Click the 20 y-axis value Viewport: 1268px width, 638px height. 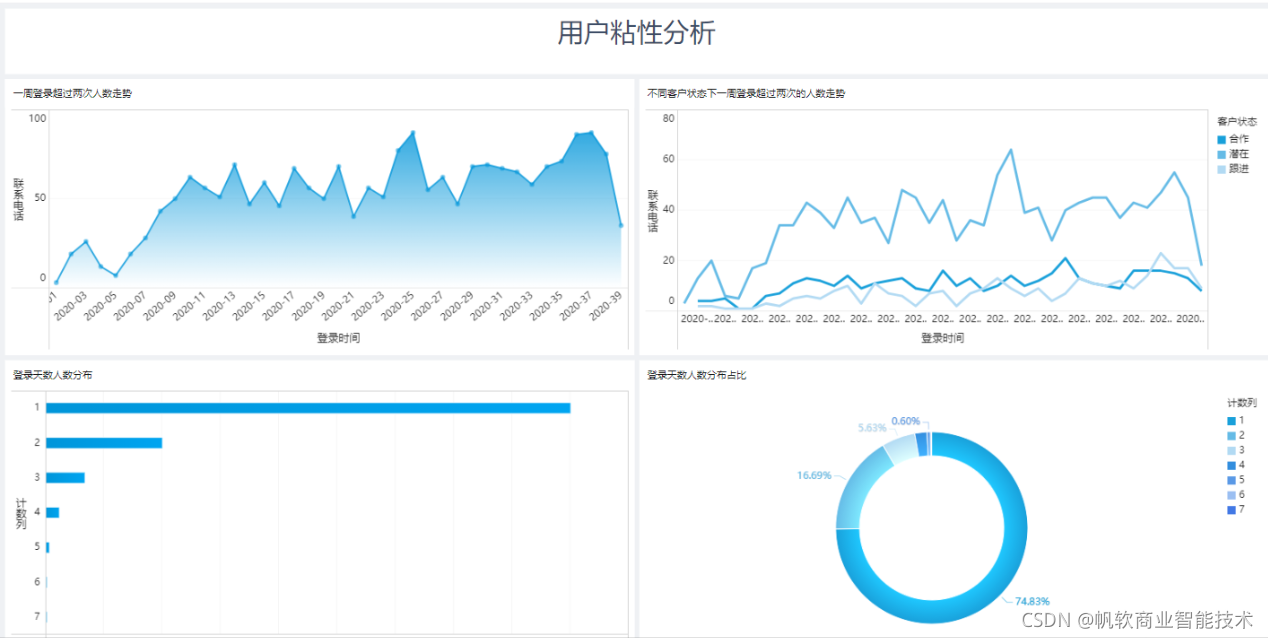(x=669, y=260)
